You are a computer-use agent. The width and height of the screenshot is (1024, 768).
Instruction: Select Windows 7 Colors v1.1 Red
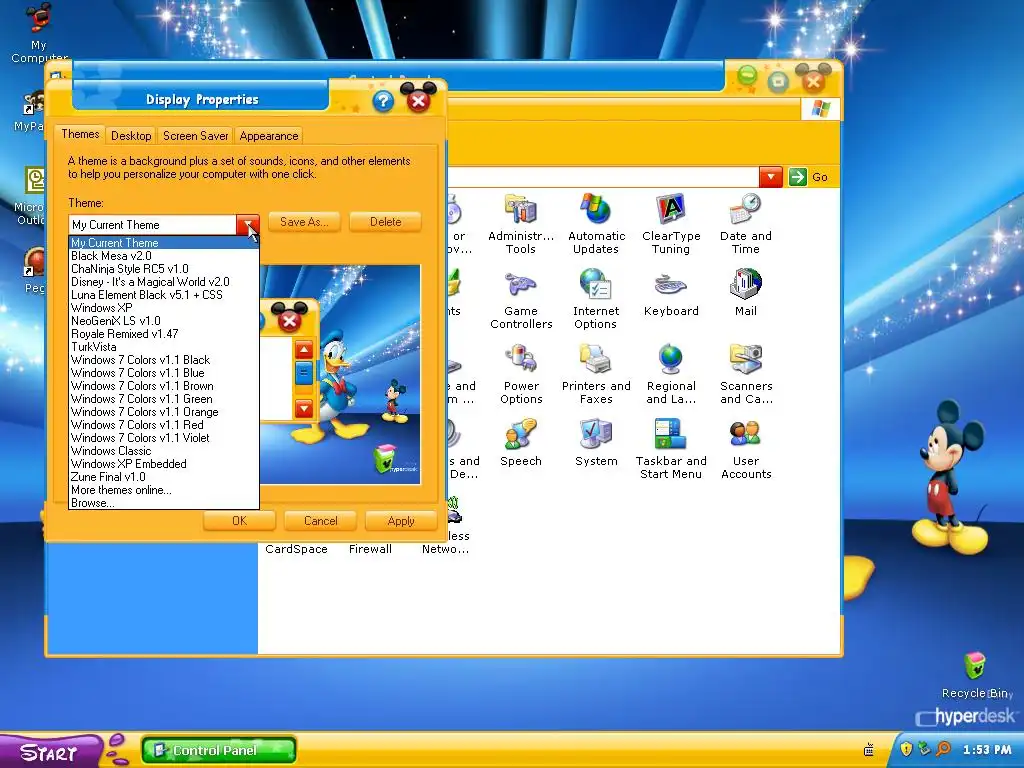coord(164,425)
